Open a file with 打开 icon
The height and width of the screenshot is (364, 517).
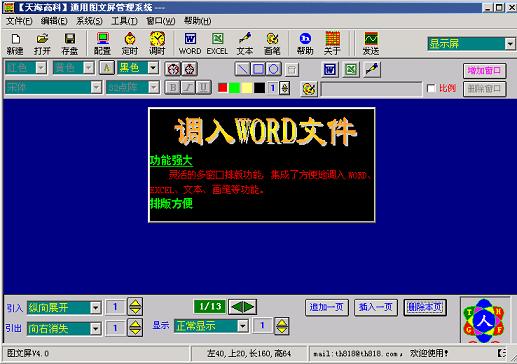point(42,44)
